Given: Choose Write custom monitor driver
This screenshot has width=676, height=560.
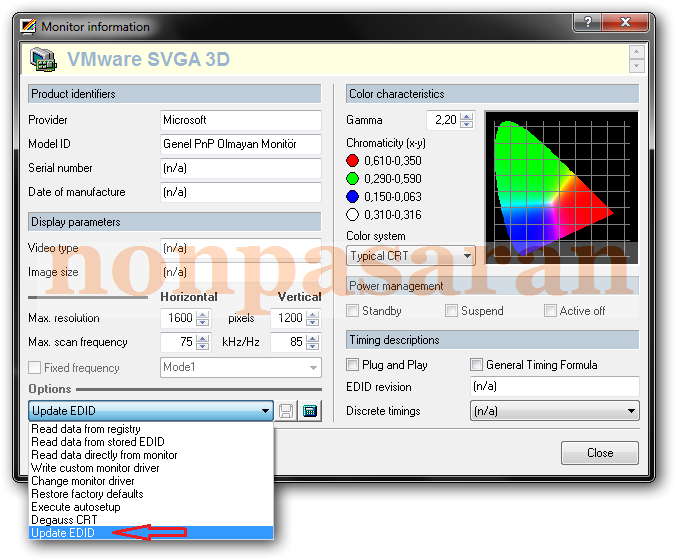Looking at the screenshot, I should 151,468.
